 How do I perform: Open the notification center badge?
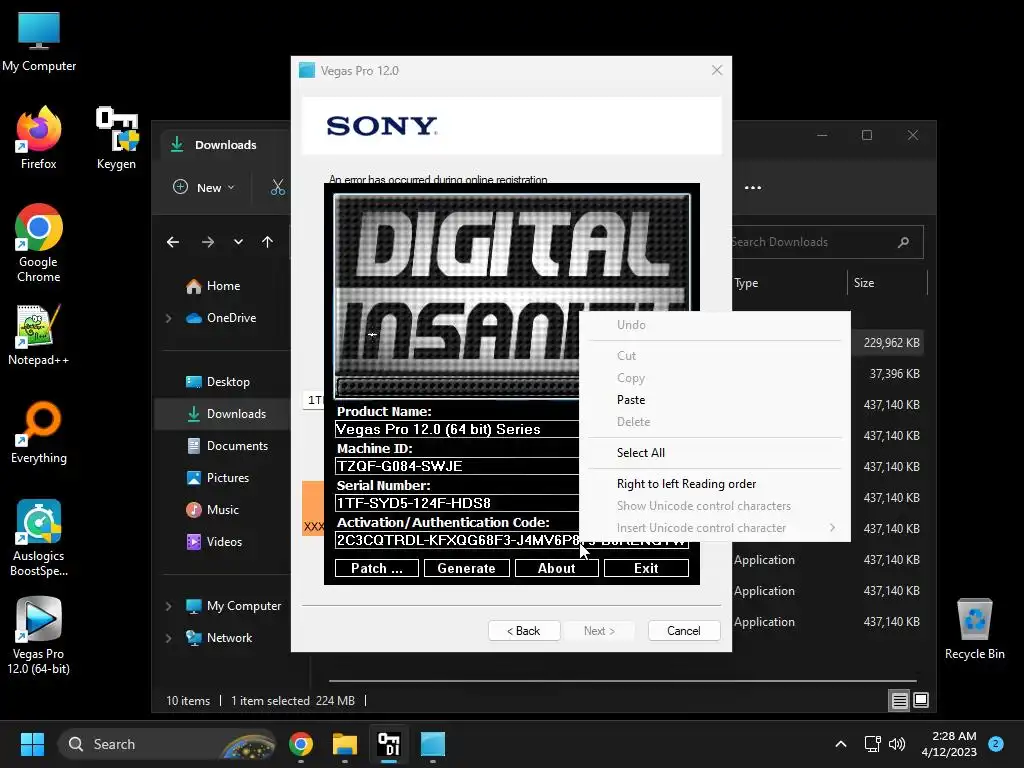[x=996, y=744]
